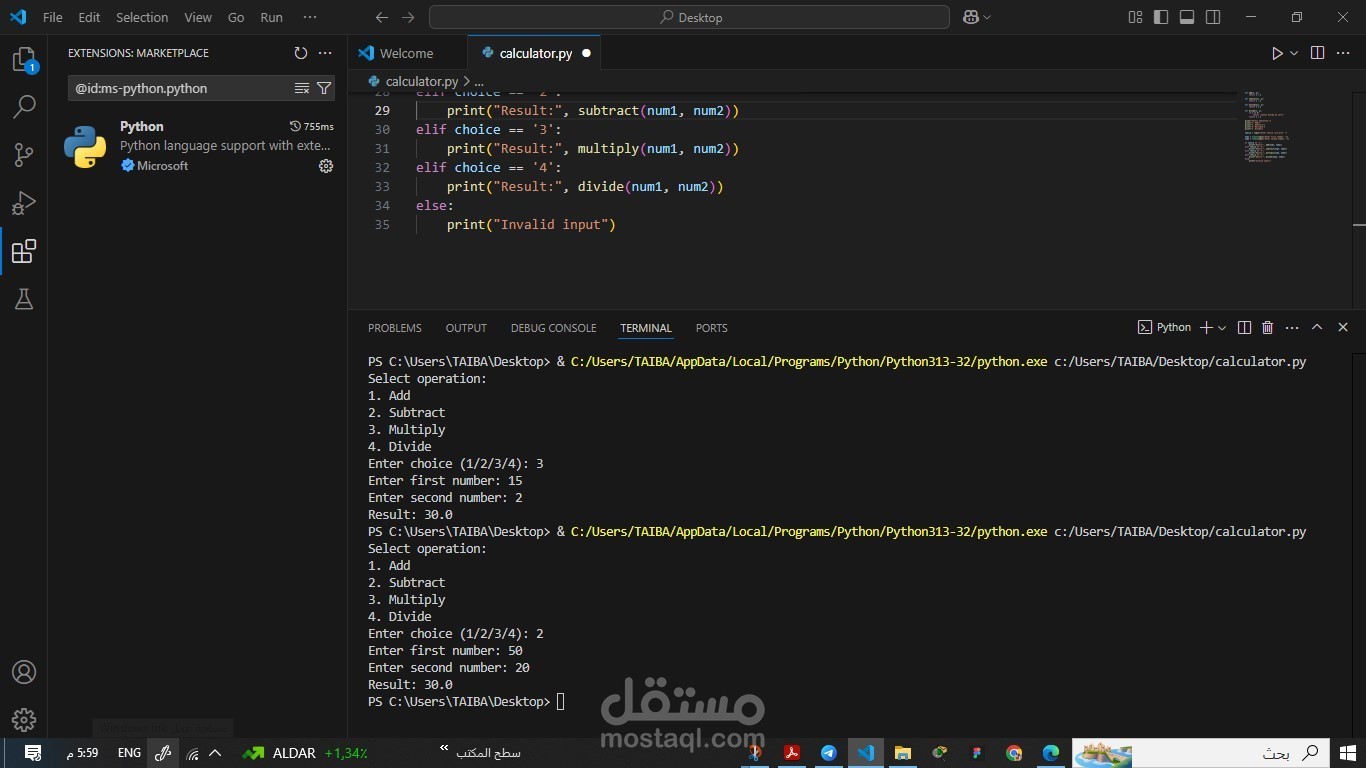Switch to the PORTS panel tab

[712, 328]
